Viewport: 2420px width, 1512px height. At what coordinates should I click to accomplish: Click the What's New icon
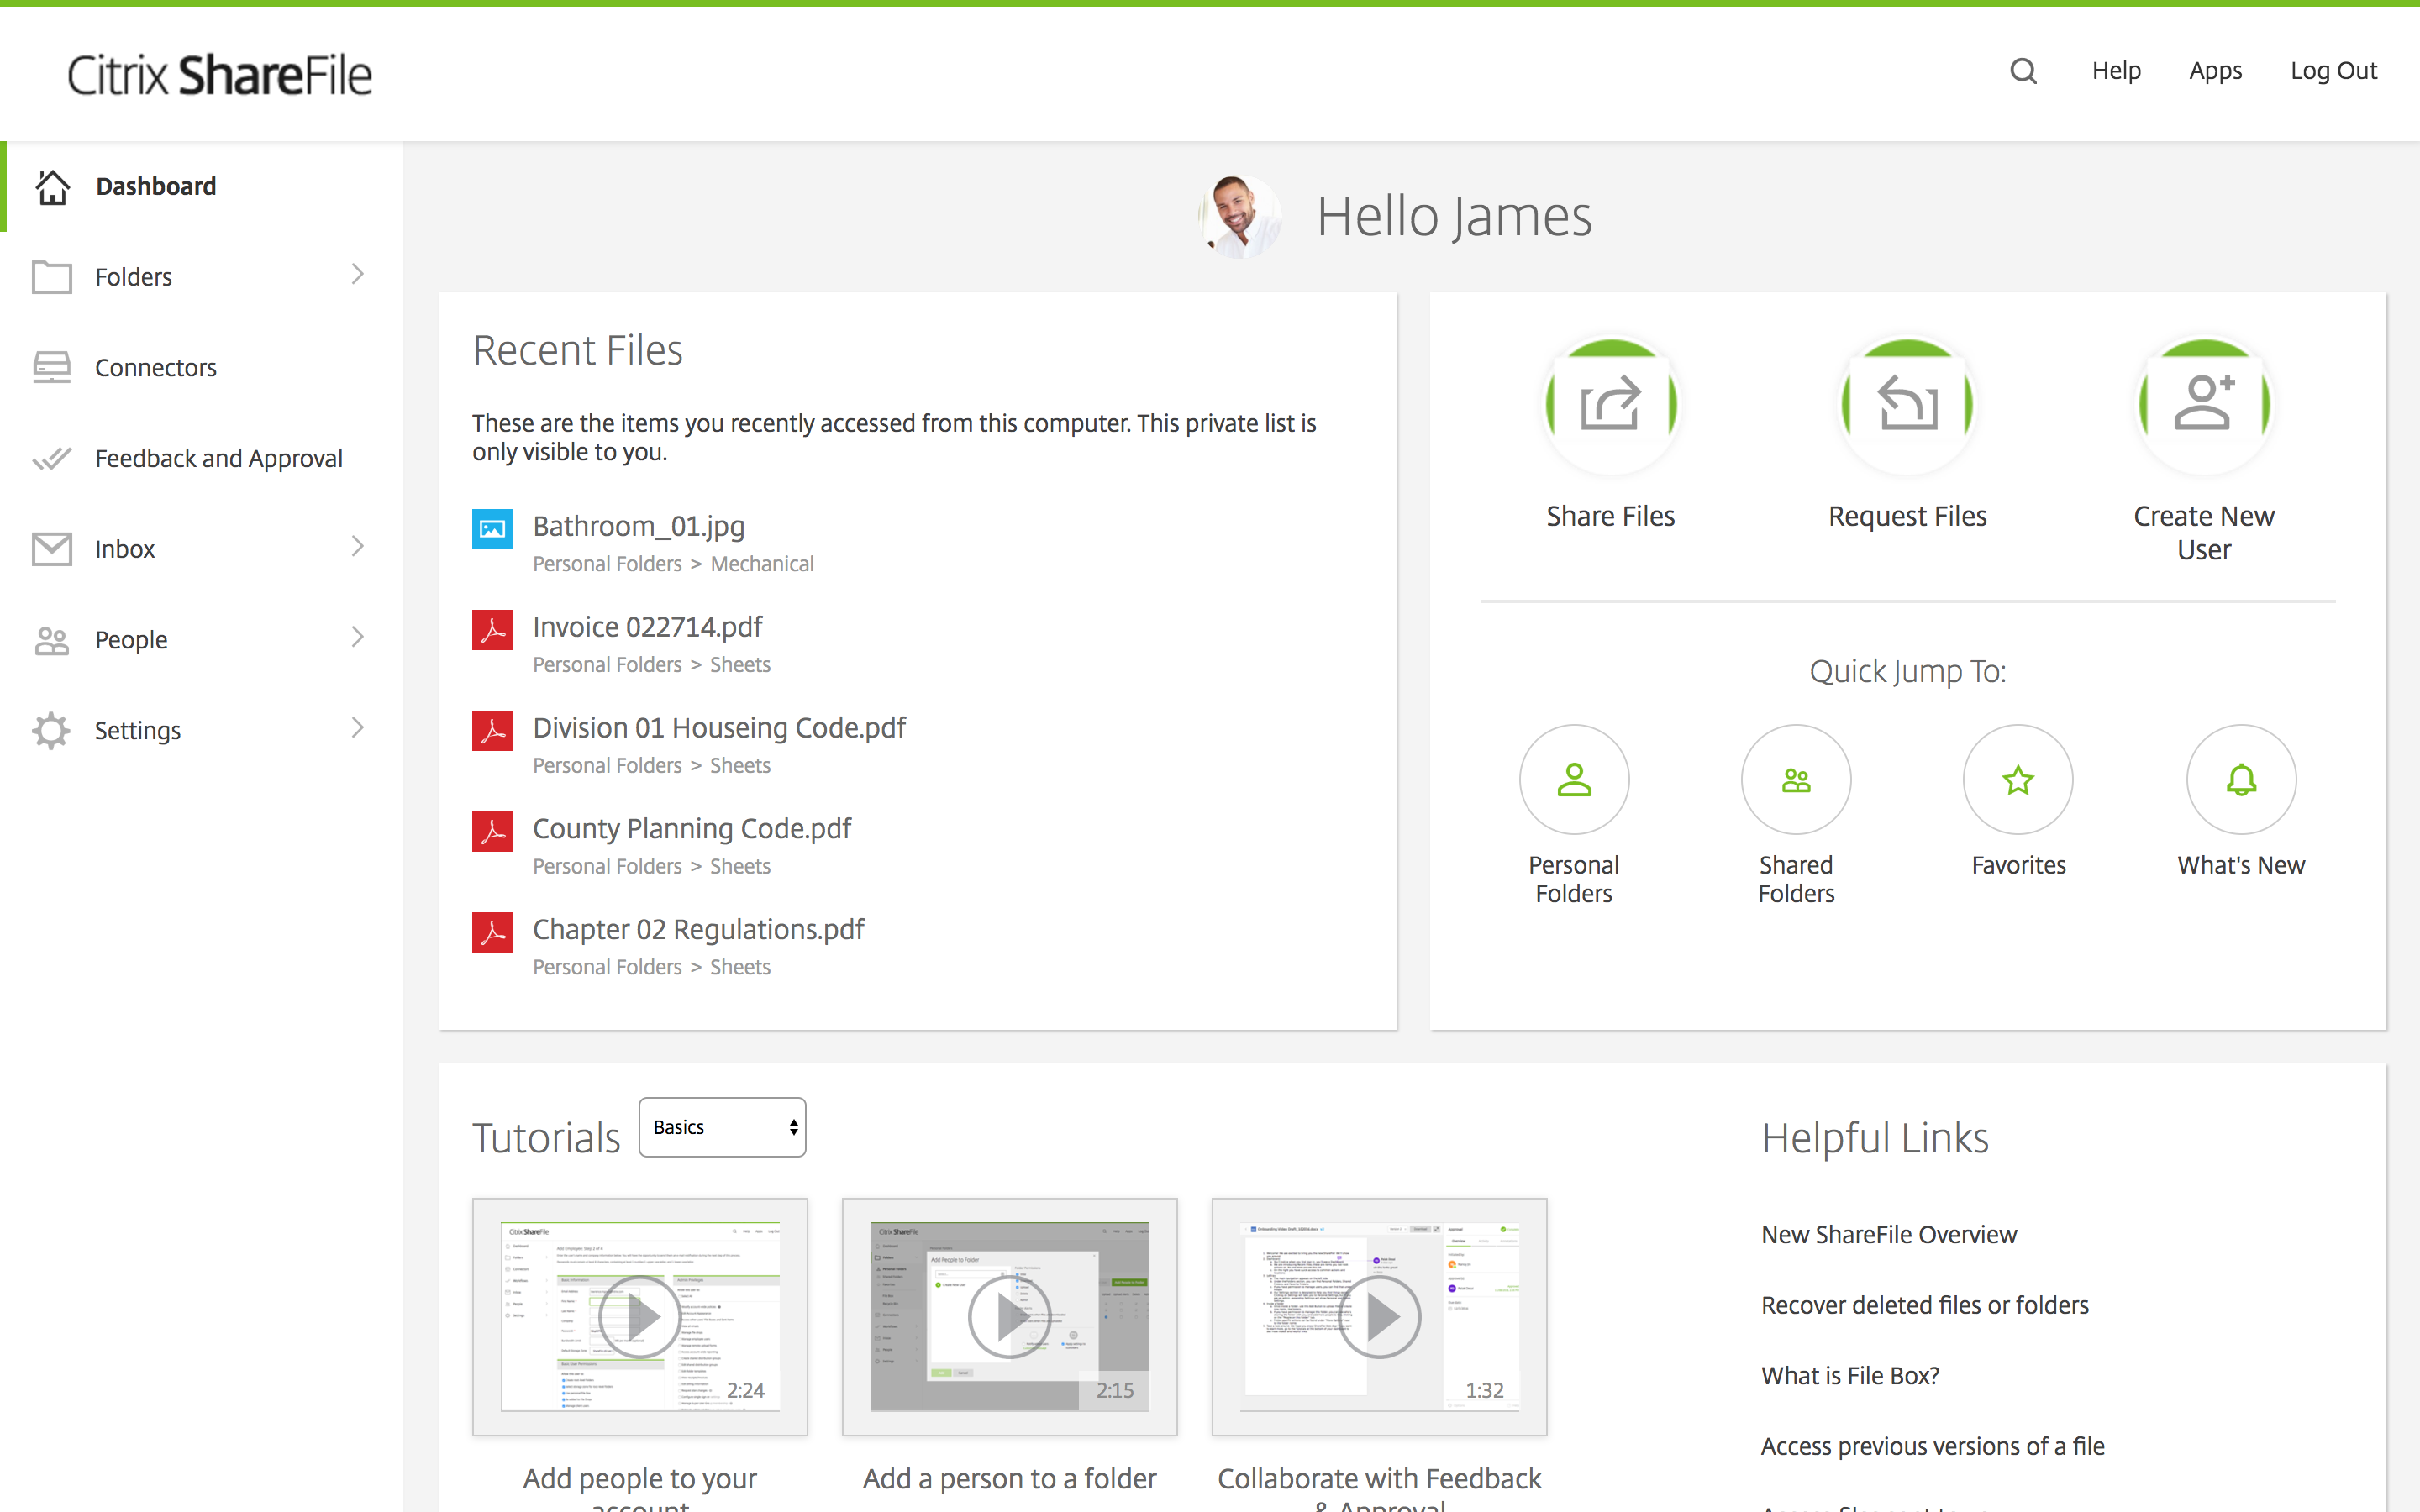2238,780
